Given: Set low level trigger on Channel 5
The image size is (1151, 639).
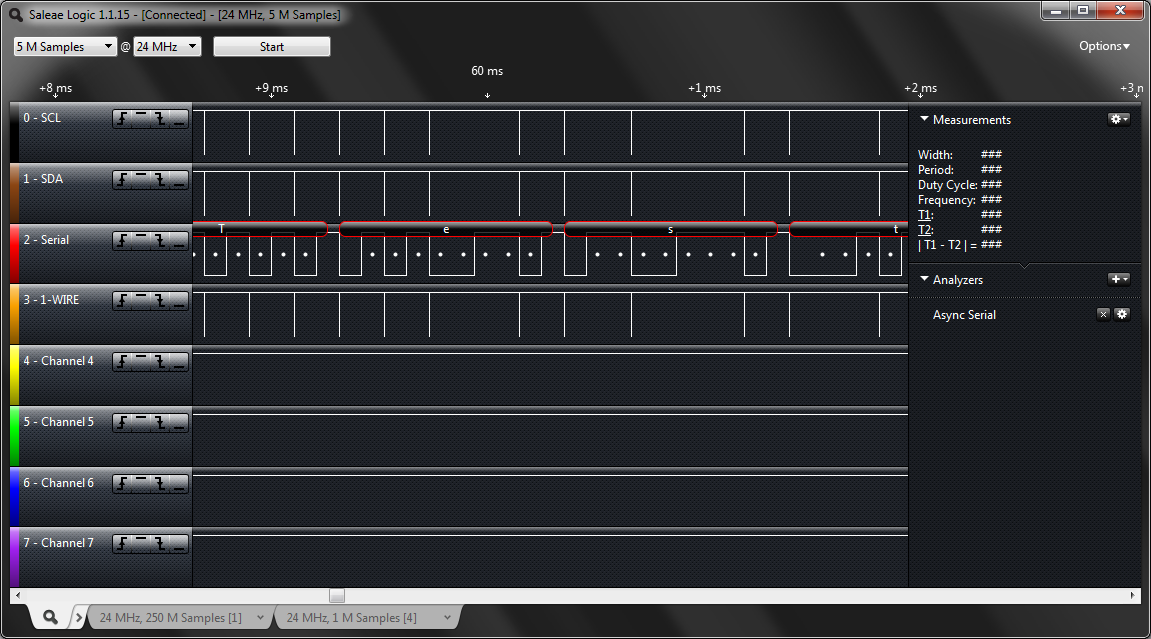Looking at the screenshot, I should [x=178, y=423].
